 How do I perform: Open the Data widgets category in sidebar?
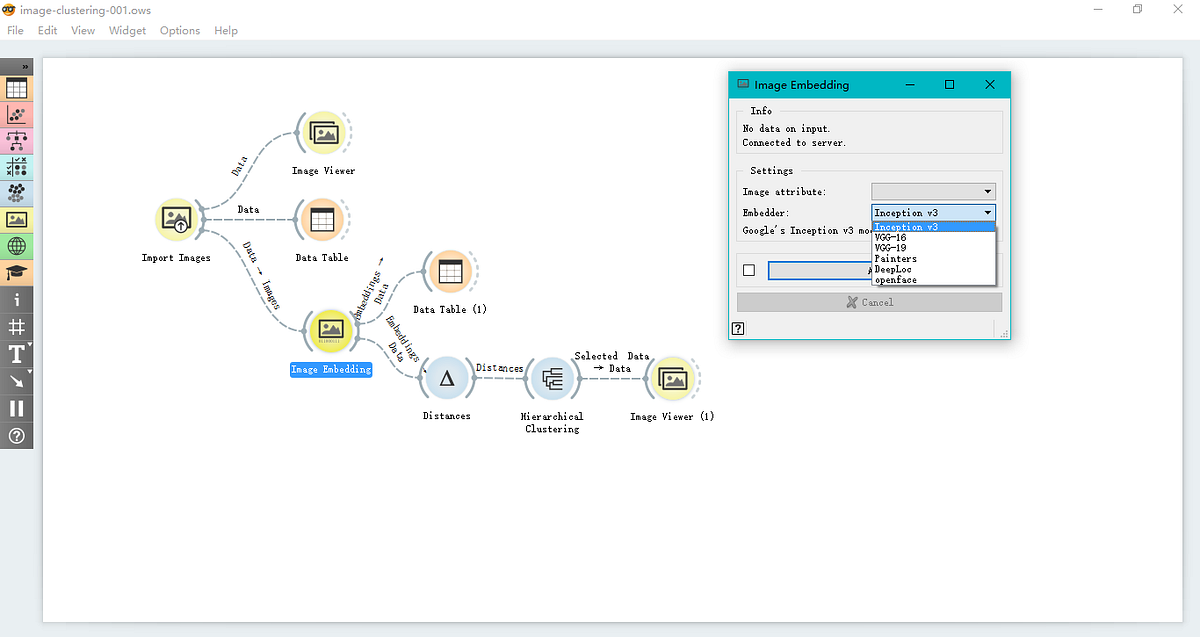17,88
